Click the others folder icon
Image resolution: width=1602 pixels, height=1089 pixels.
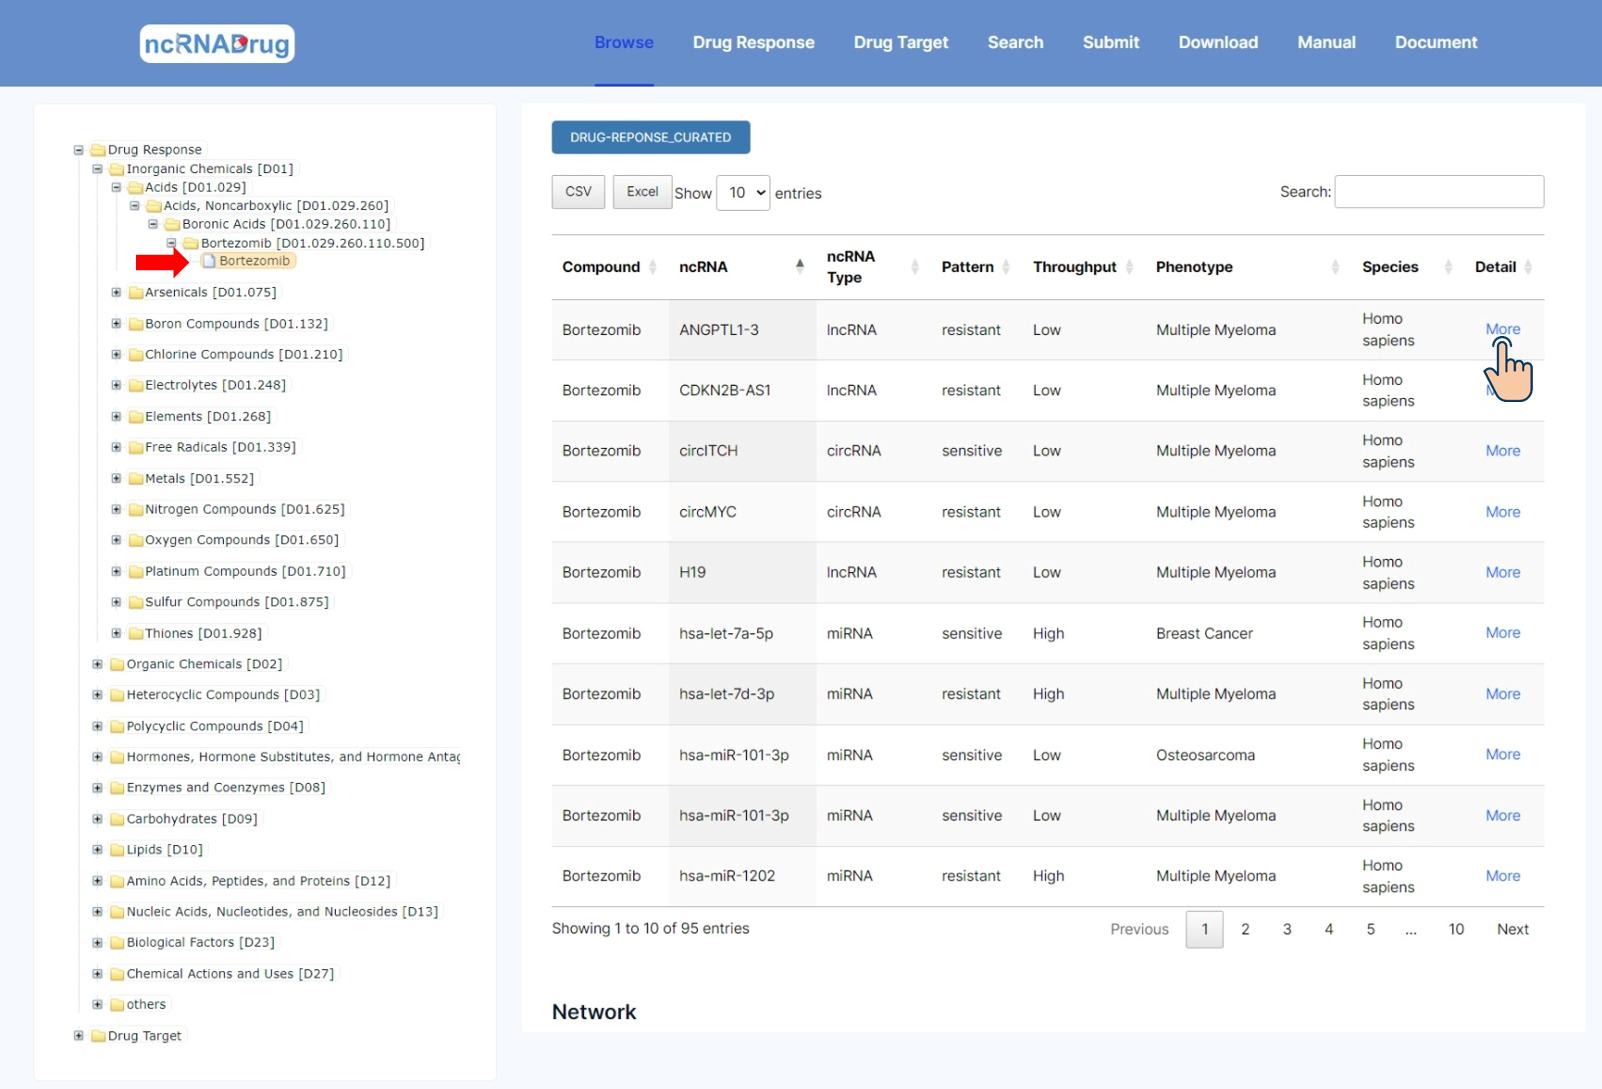pyautogui.click(x=117, y=1005)
